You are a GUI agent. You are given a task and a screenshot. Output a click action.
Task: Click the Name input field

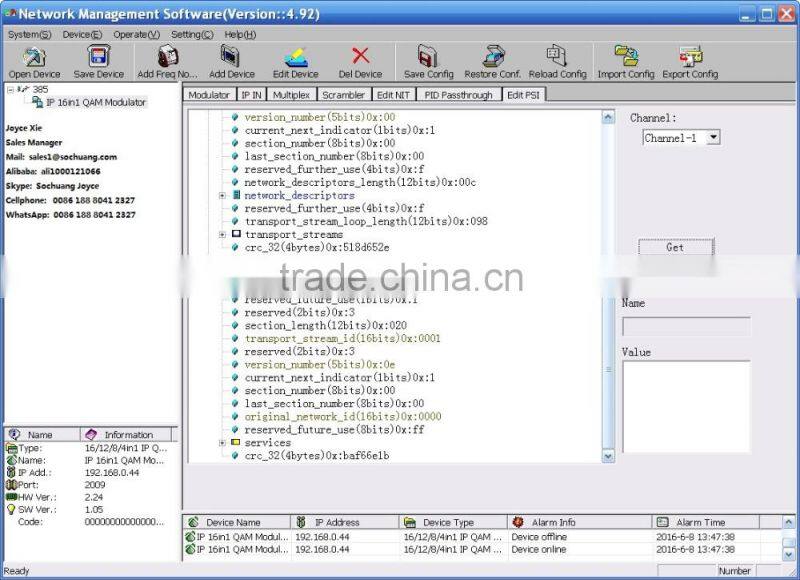pyautogui.click(x=686, y=327)
